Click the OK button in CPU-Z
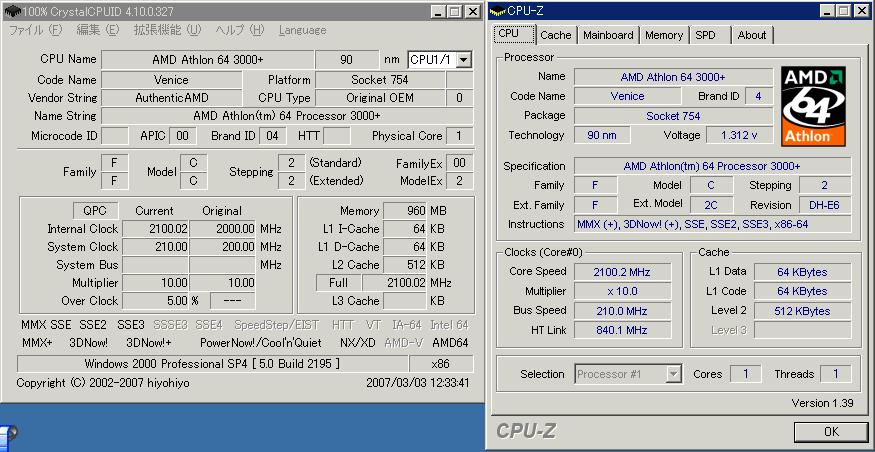The height and width of the screenshot is (452, 875). tap(831, 431)
